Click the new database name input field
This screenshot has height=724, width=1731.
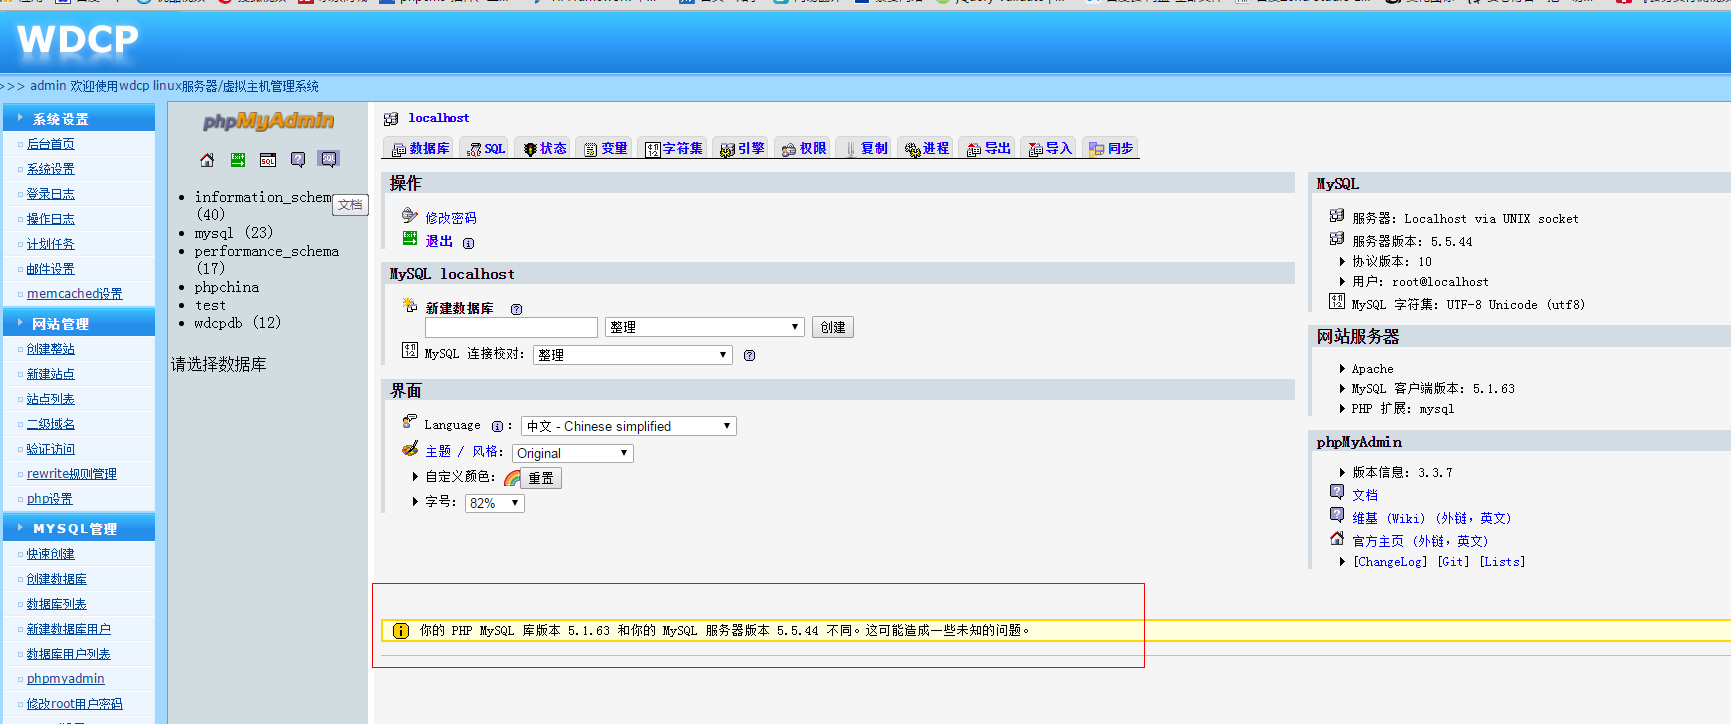point(511,327)
